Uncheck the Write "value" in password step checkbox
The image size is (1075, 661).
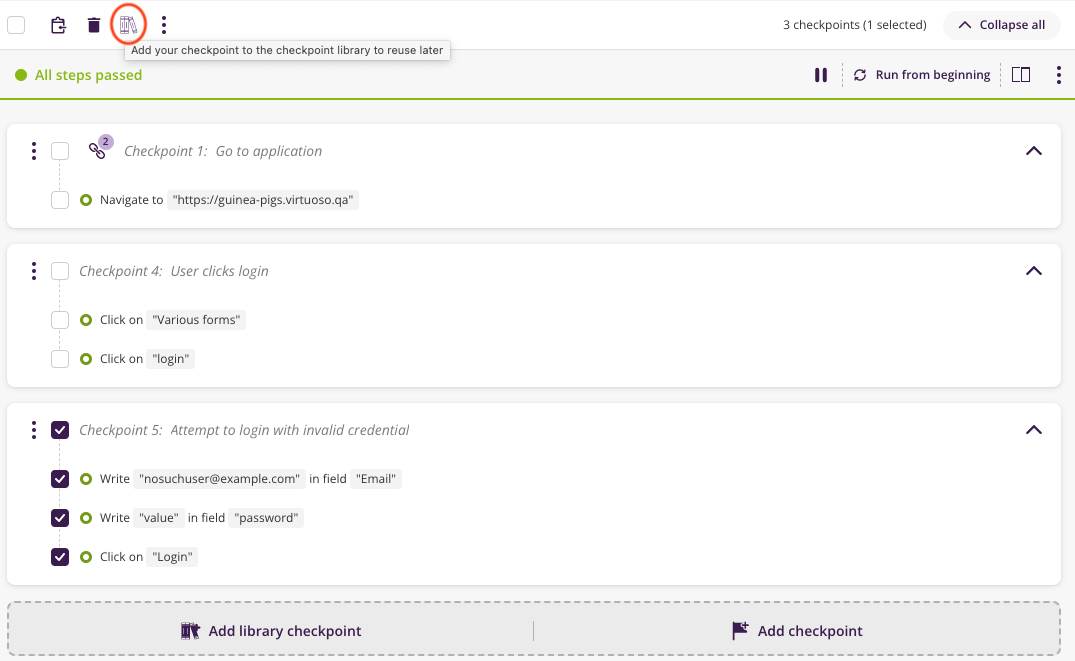point(60,518)
